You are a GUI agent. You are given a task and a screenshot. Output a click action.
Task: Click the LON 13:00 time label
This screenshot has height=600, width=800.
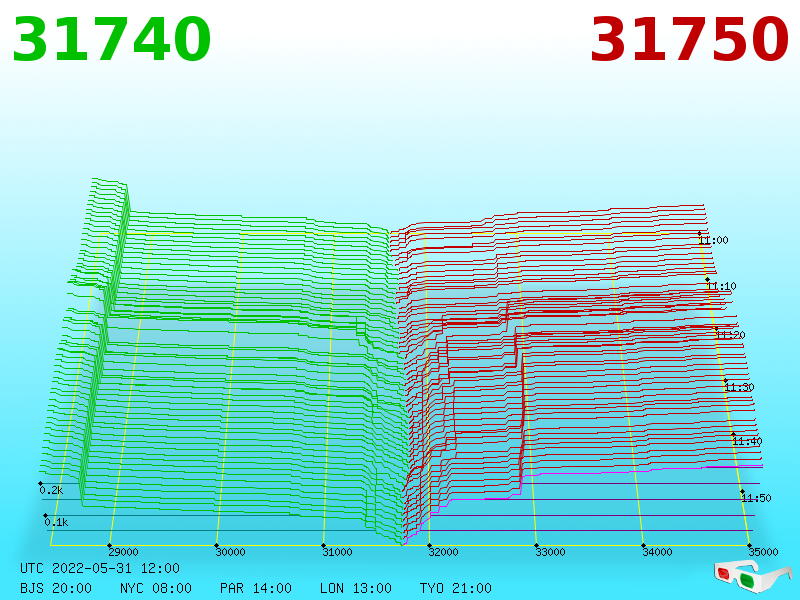[356, 588]
